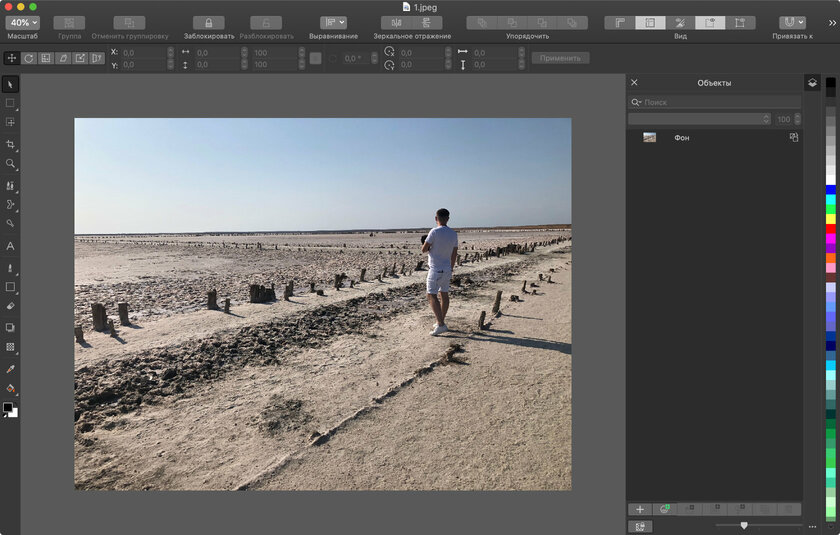This screenshot has width=840, height=535.
Task: Pick the yellow swatch in the color palette
Action: [830, 219]
